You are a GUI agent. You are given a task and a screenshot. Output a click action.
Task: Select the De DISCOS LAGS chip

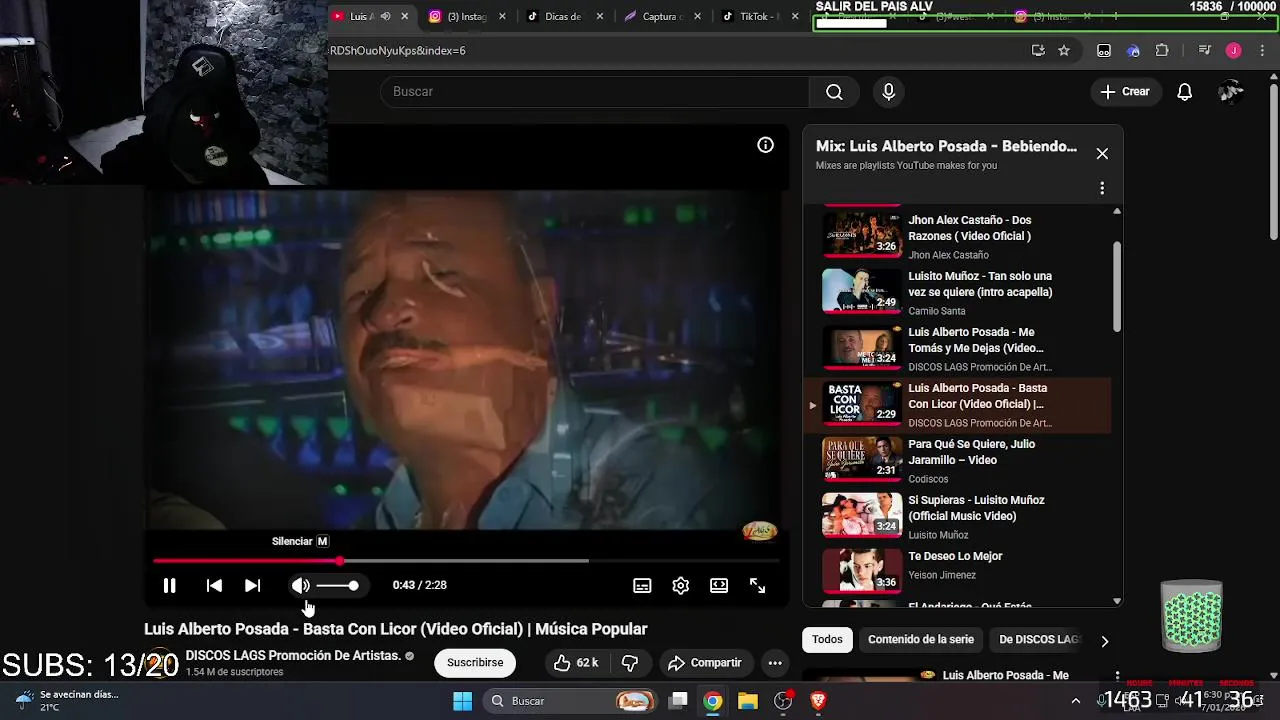coord(1038,640)
